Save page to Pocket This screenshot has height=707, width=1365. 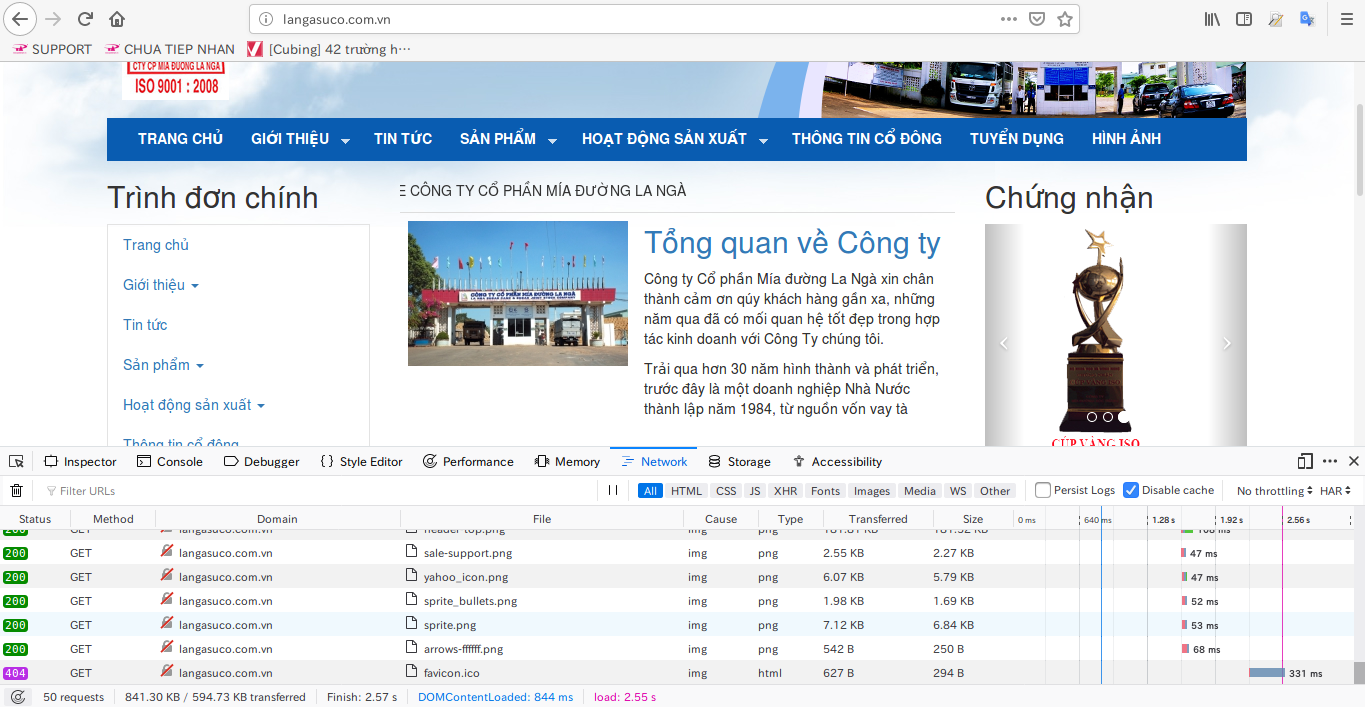click(1037, 18)
